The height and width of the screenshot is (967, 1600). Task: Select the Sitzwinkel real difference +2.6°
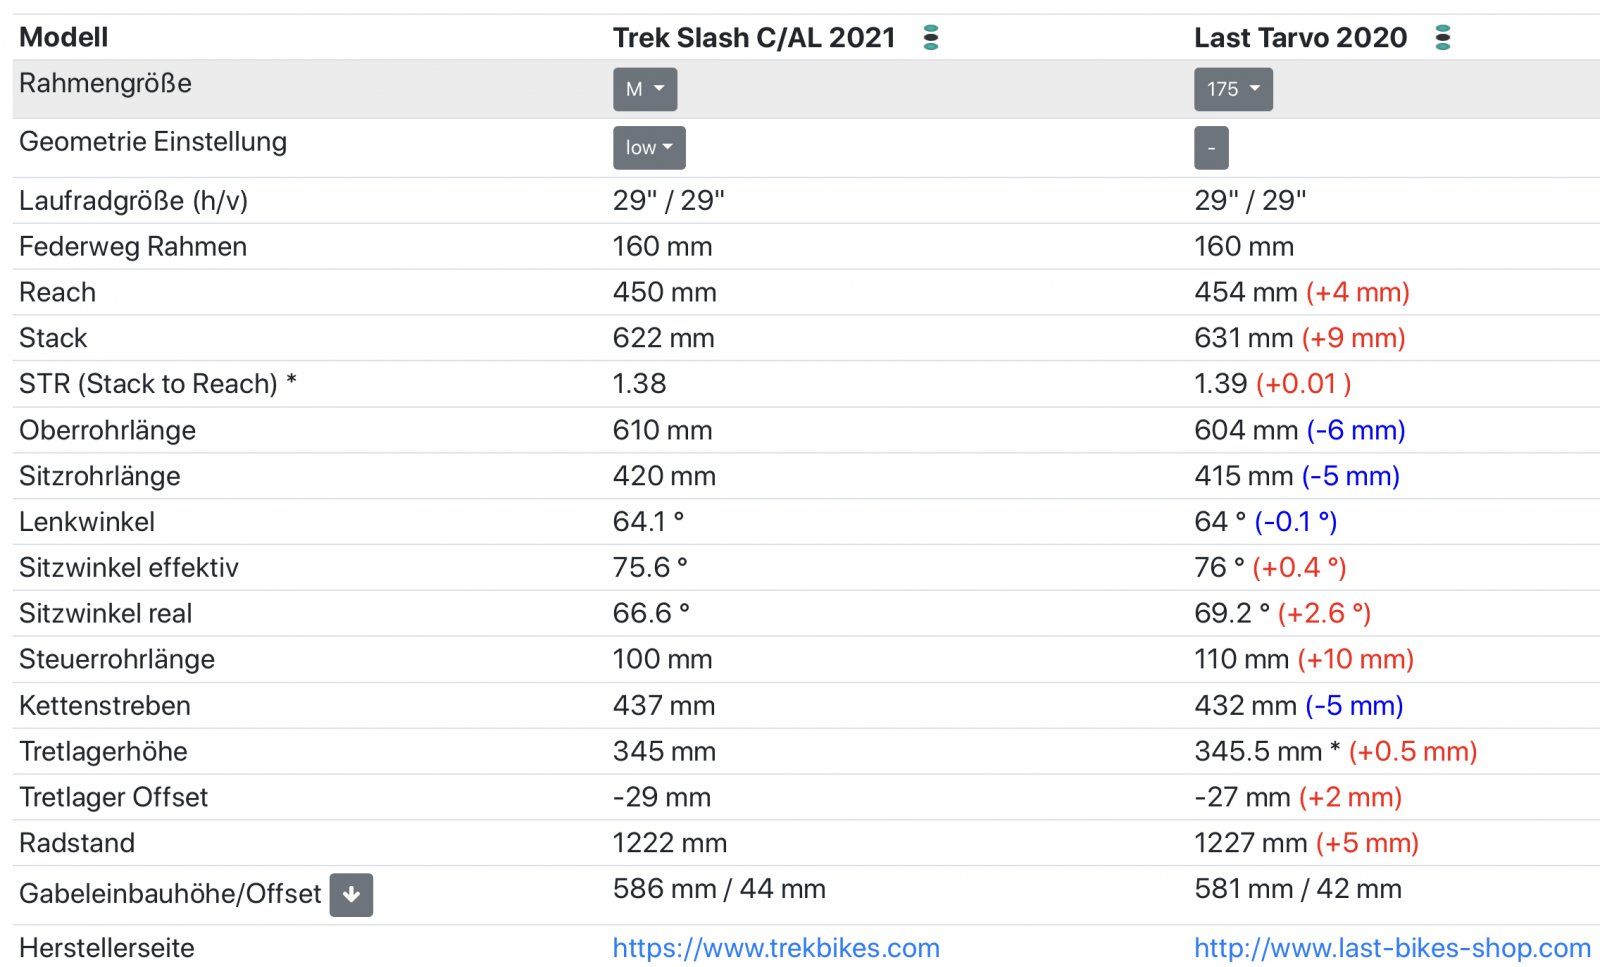click(1324, 613)
